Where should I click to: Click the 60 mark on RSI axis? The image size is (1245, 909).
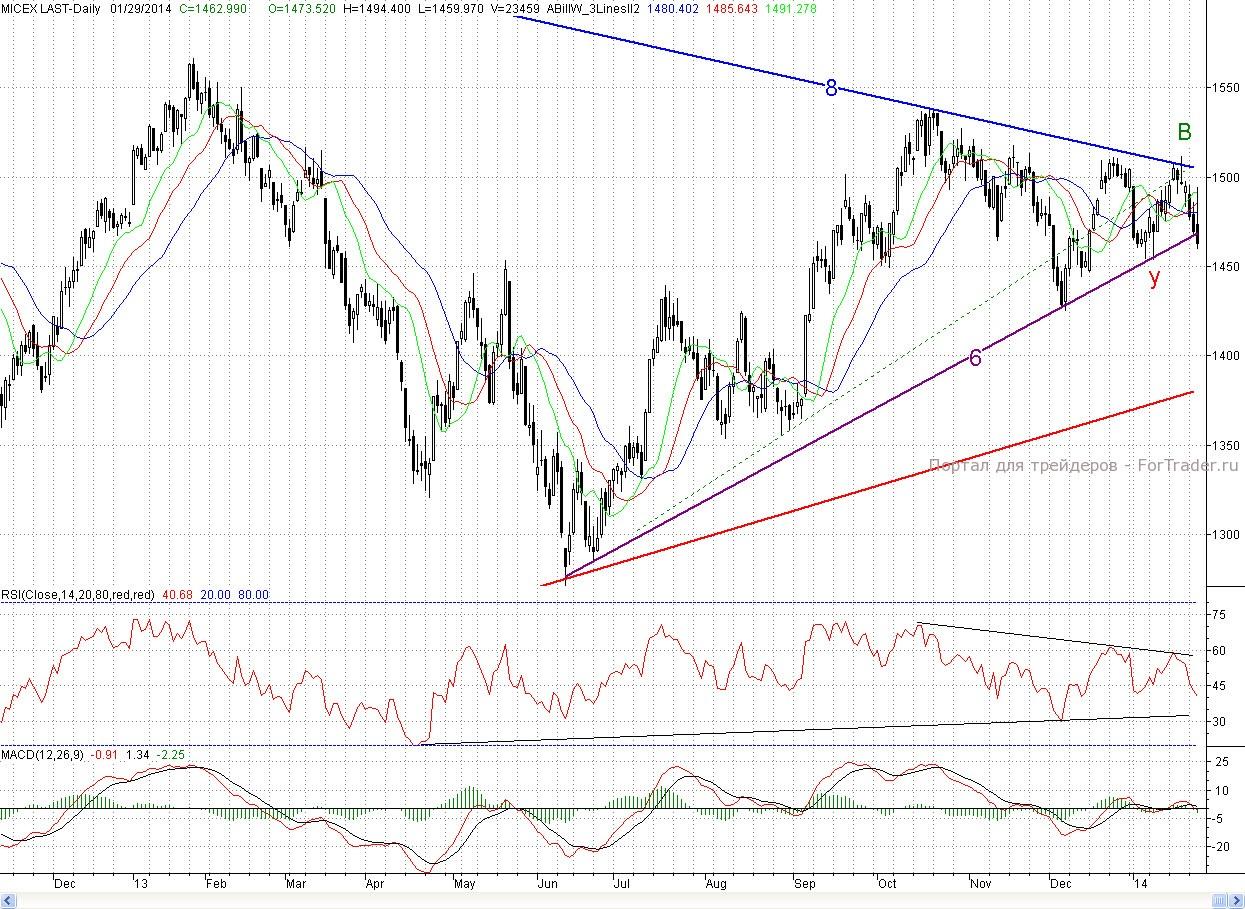pos(1220,651)
